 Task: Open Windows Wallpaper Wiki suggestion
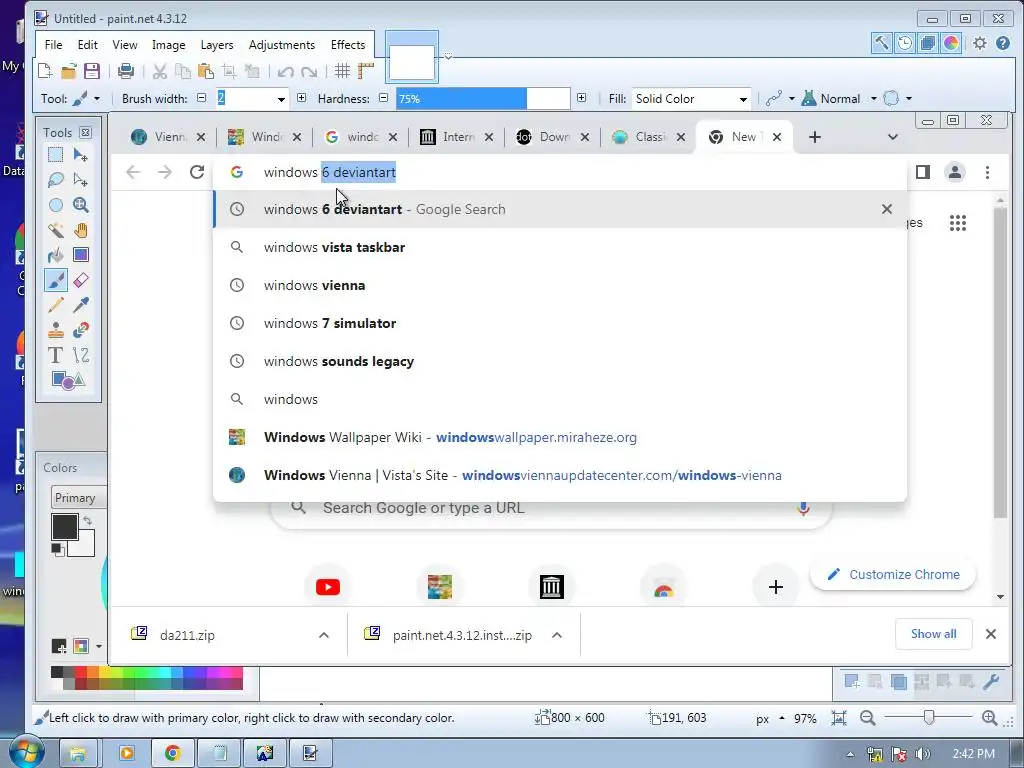[x=560, y=438]
